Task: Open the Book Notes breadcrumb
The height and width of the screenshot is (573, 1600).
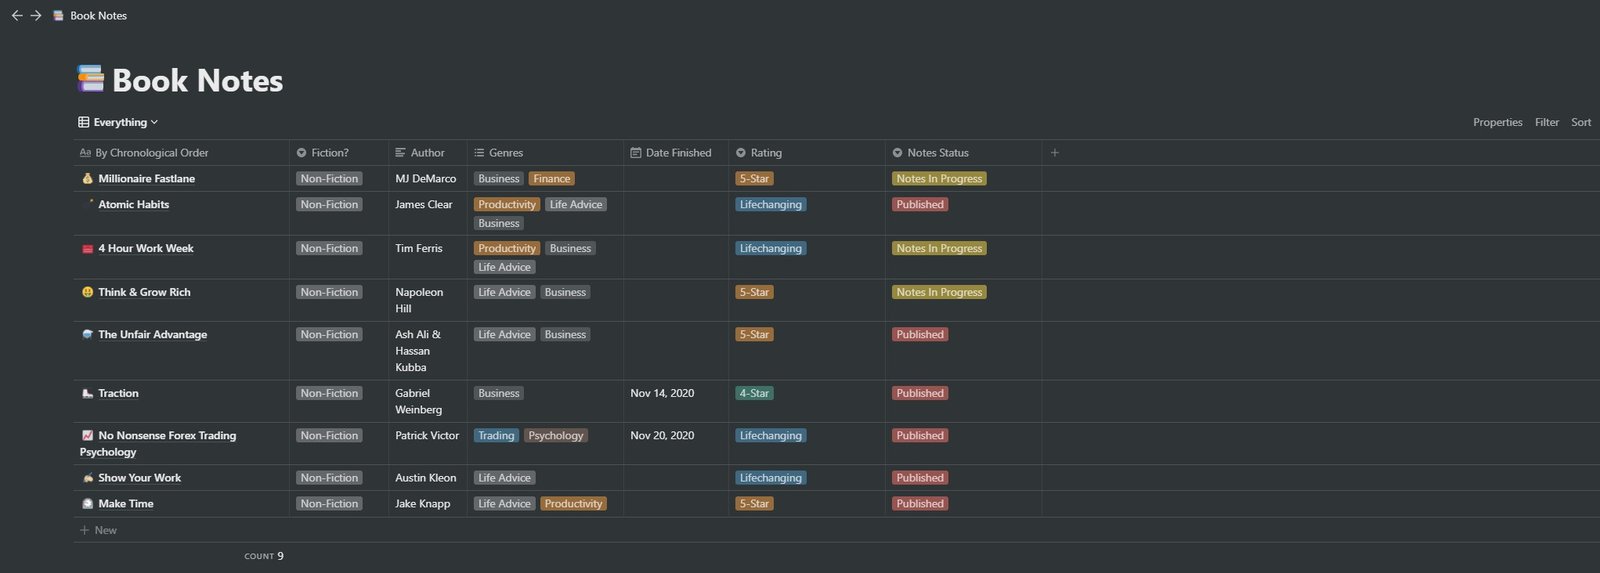Action: (90, 16)
